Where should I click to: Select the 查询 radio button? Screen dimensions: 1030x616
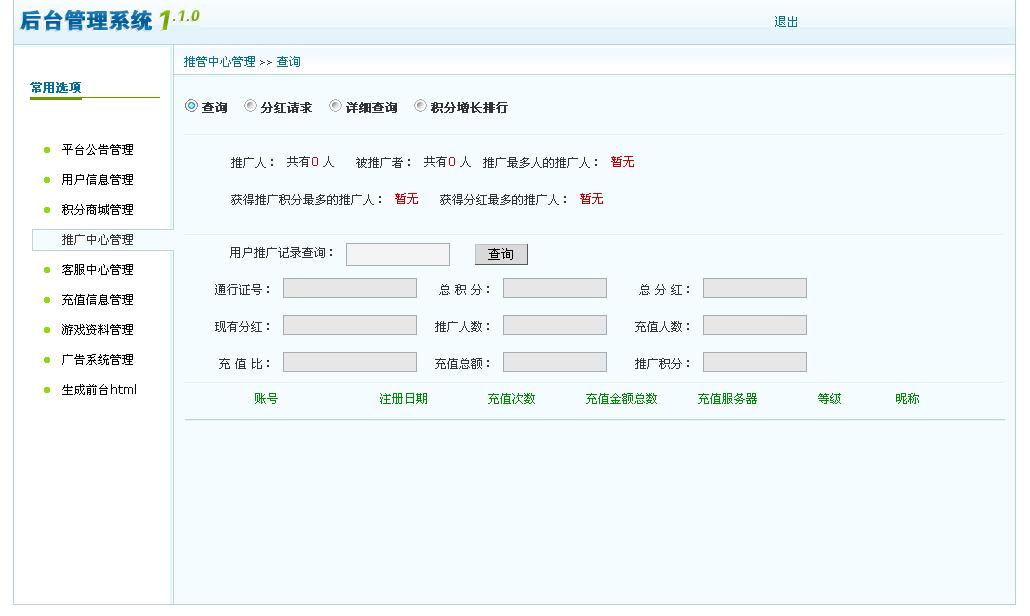coord(192,106)
